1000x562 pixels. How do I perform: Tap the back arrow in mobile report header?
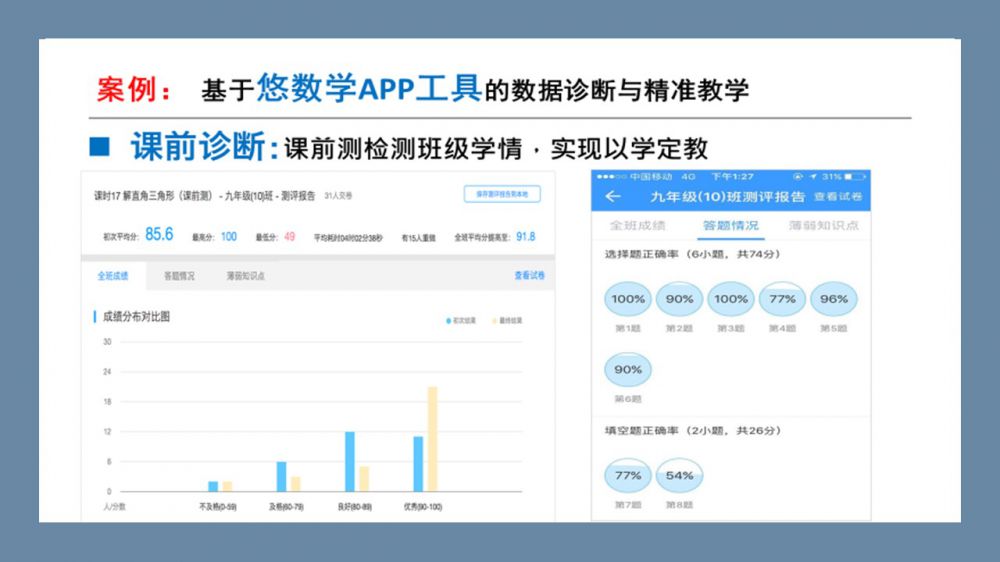tap(613, 197)
